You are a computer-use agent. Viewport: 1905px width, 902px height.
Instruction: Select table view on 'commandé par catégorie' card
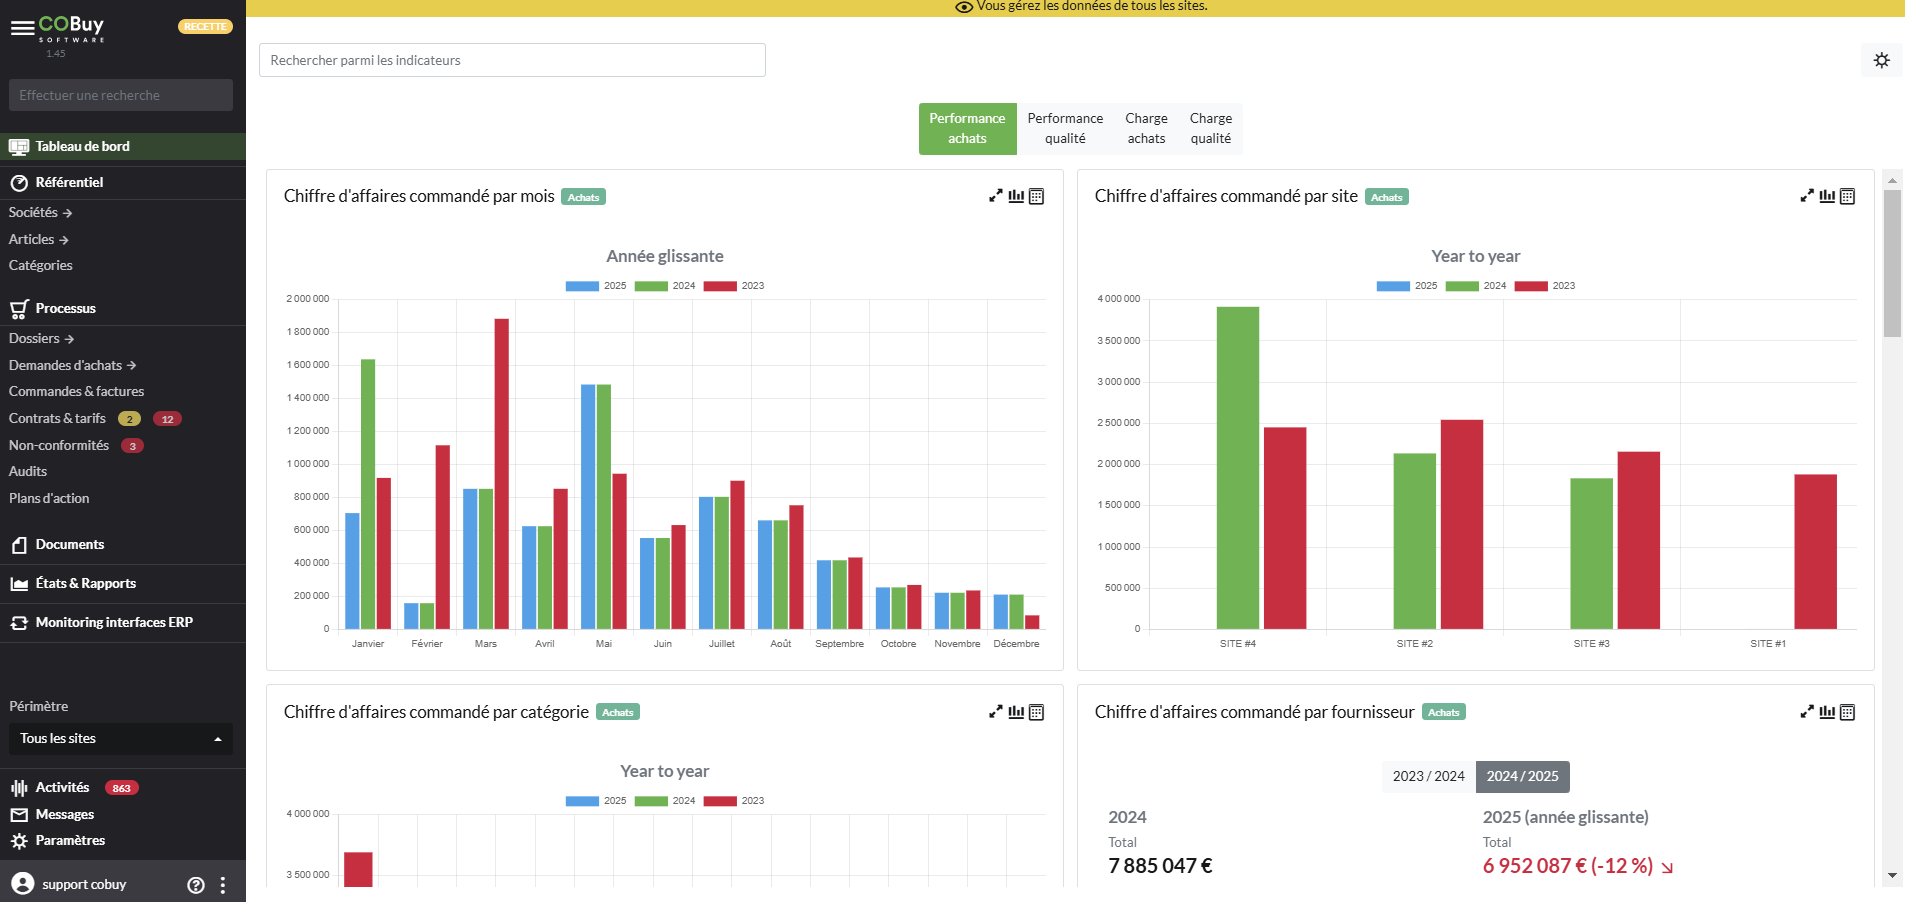click(x=1037, y=712)
